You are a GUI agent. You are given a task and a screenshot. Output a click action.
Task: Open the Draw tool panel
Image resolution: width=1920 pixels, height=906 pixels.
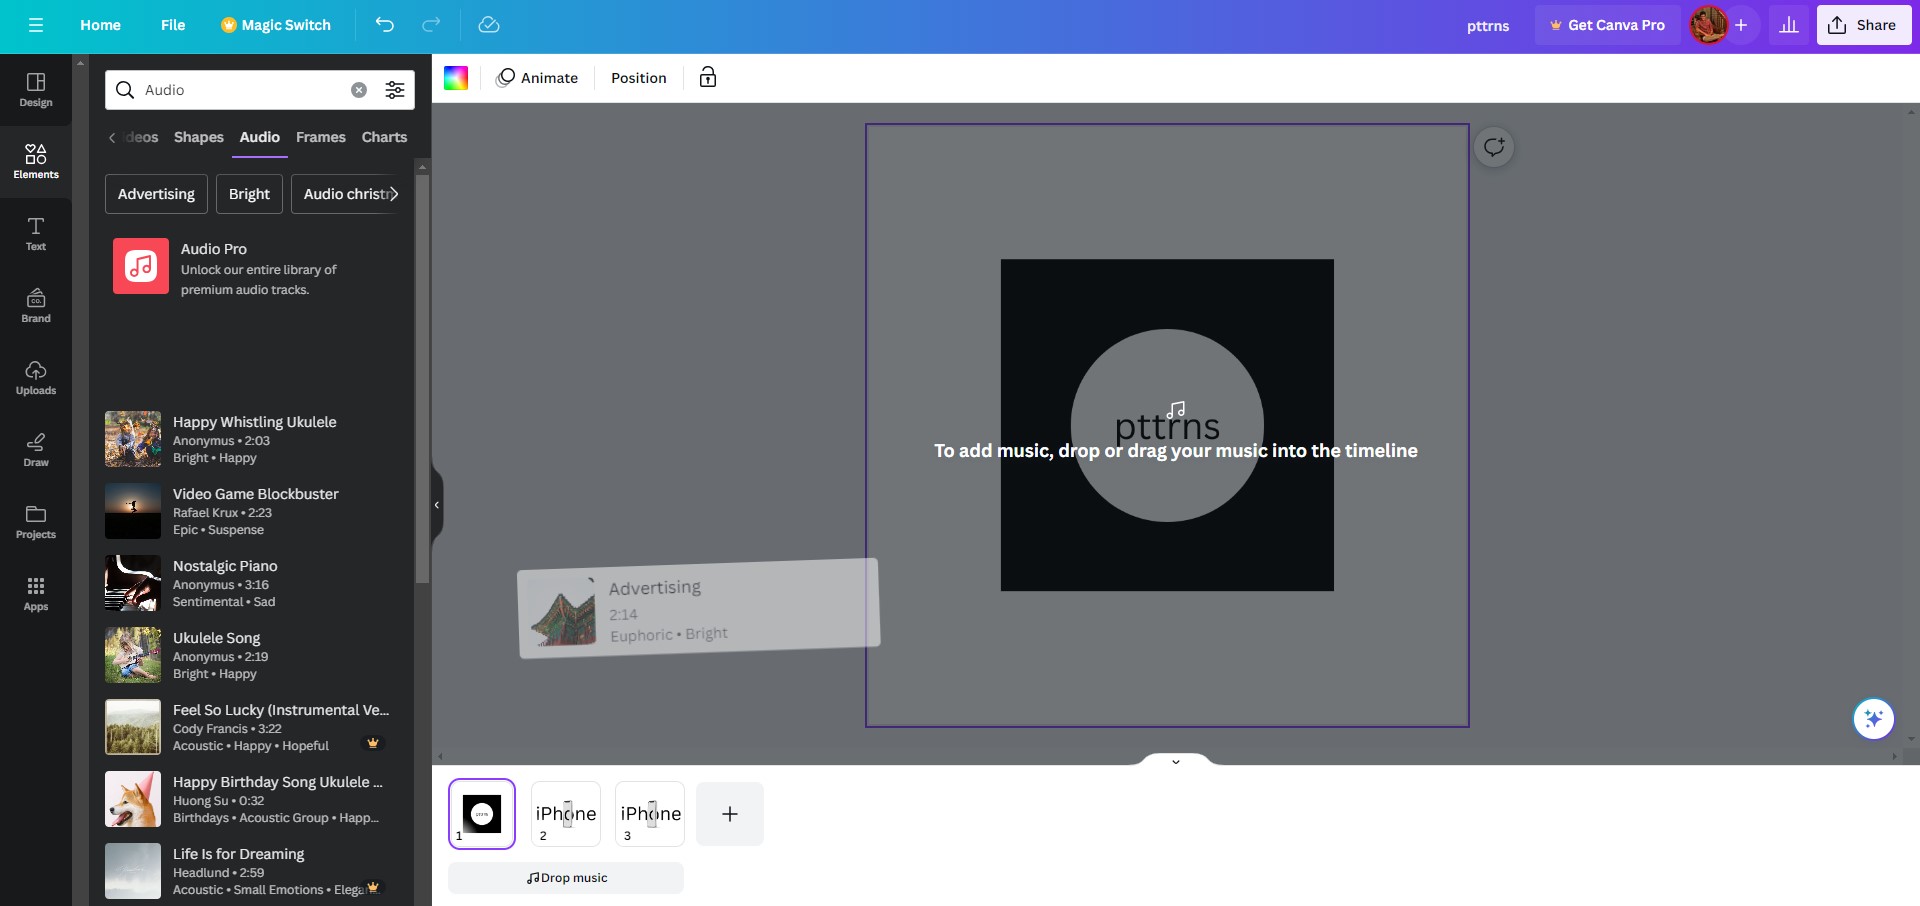coord(36,449)
